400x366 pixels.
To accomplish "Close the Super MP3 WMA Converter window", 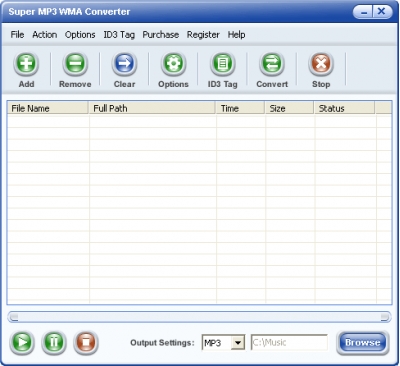I will pos(382,12).
